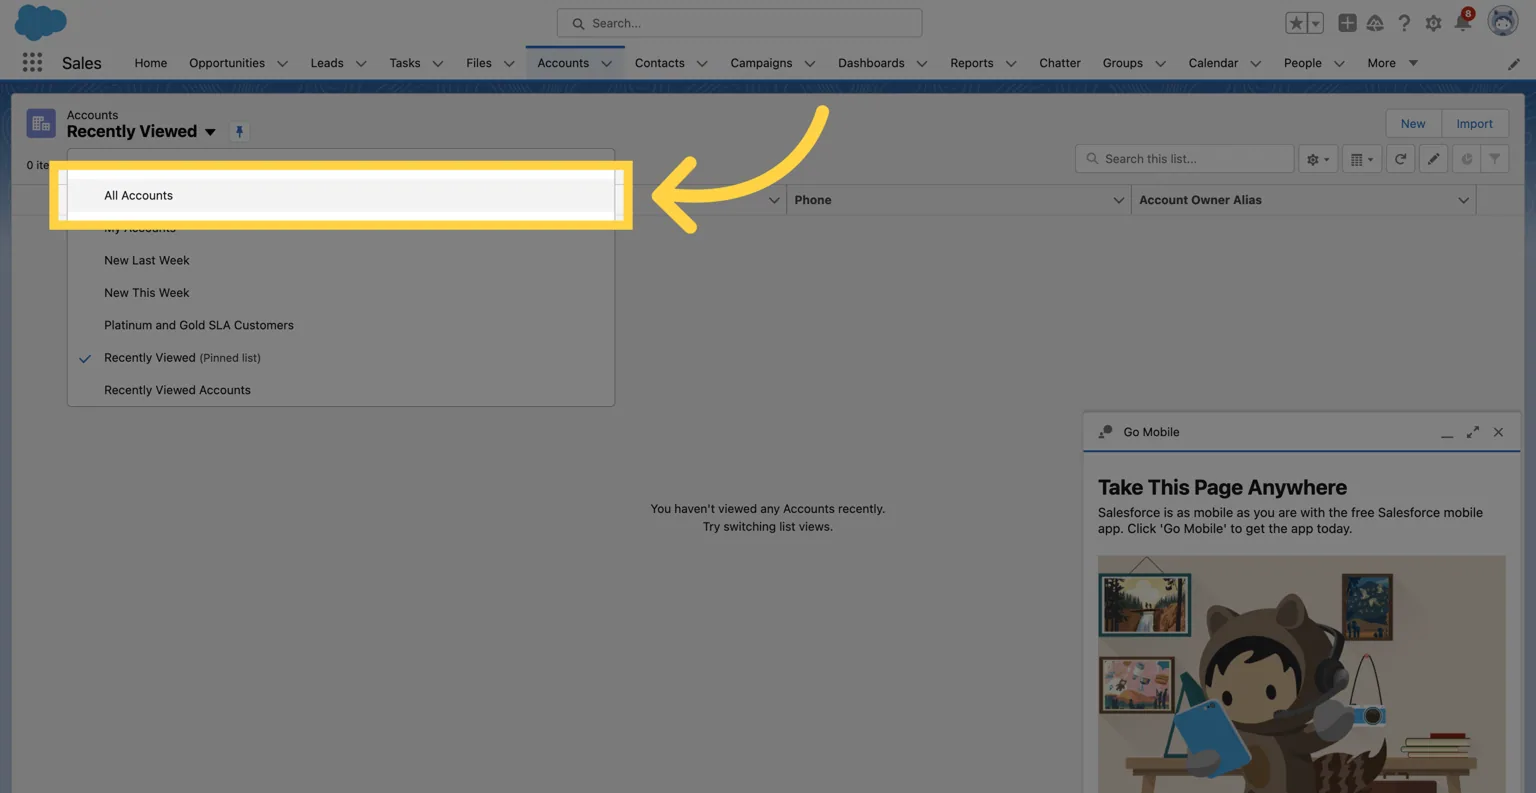
Task: Expand the Opportunities tab chevron
Action: [x=282, y=64]
